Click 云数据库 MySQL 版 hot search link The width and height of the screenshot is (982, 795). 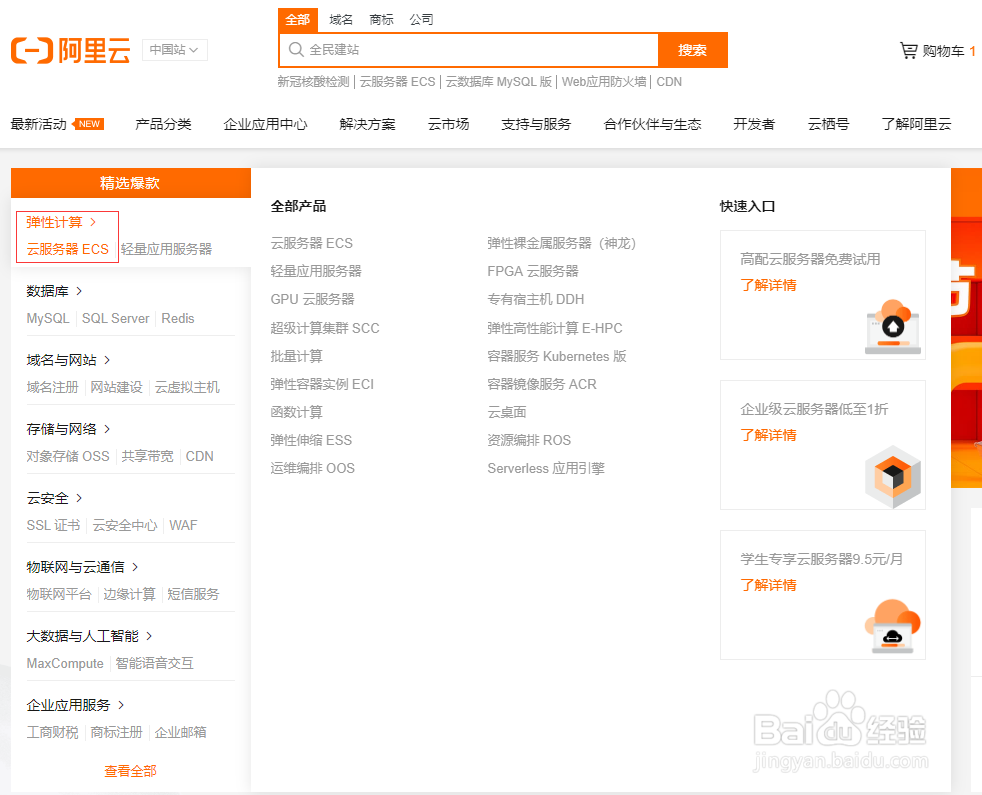[x=499, y=81]
